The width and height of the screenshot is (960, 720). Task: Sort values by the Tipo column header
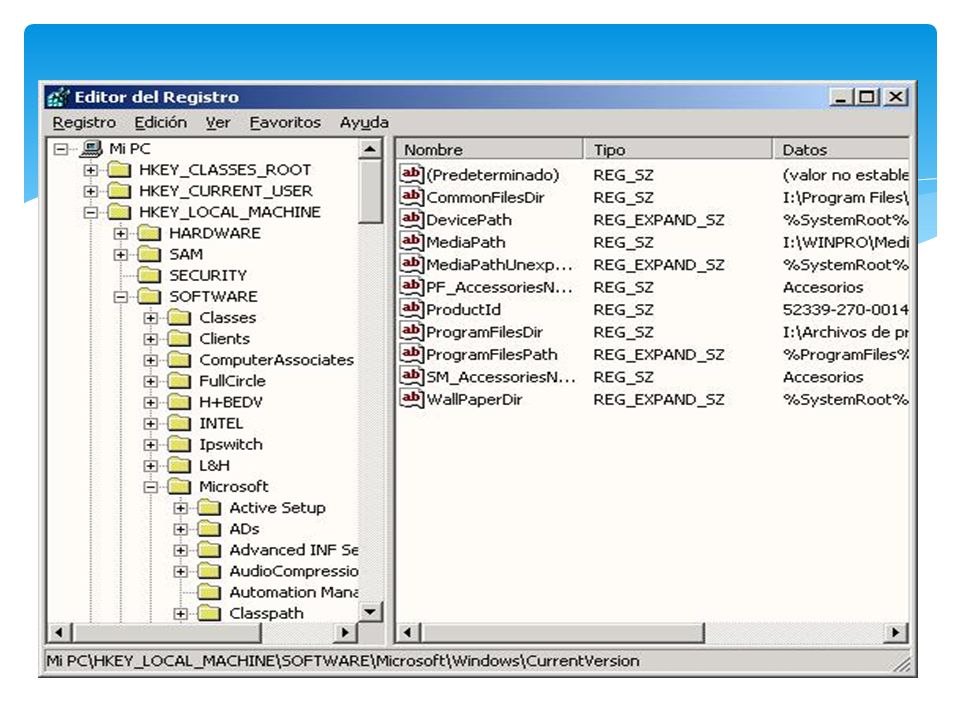click(678, 149)
